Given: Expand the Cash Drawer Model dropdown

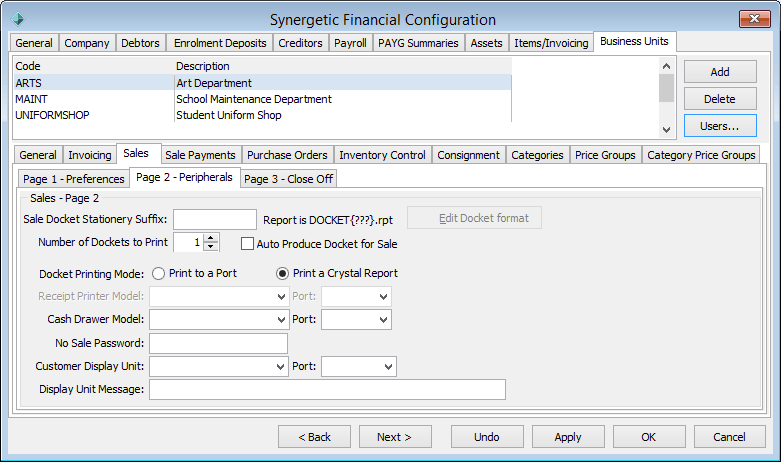Looking at the screenshot, I should coord(281,320).
